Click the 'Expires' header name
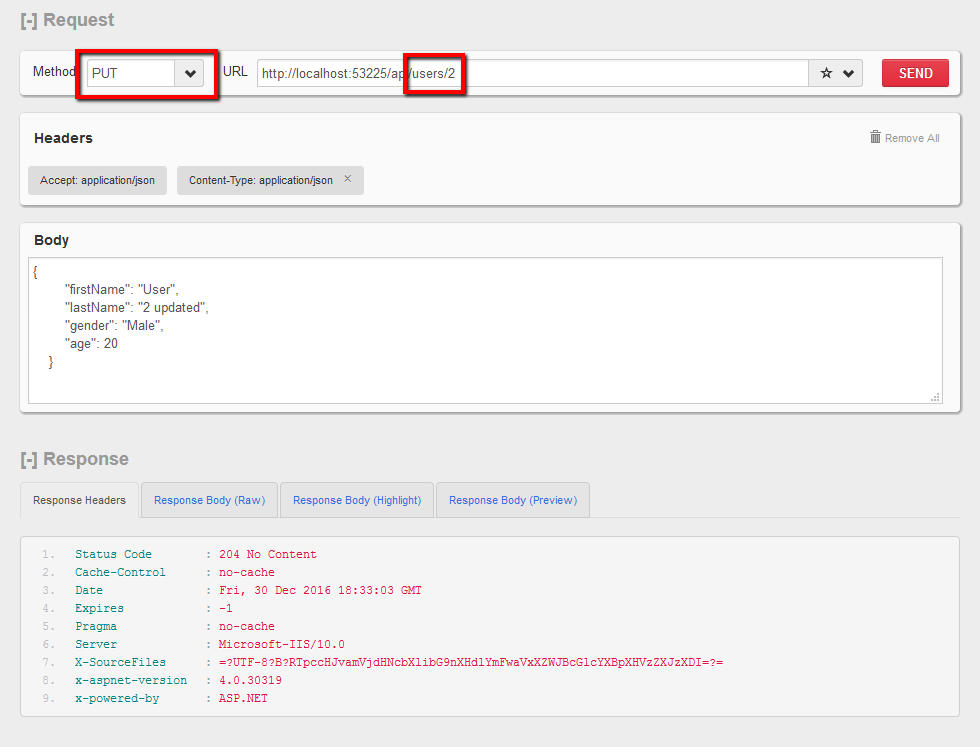Viewport: 980px width, 747px height. (x=99, y=609)
